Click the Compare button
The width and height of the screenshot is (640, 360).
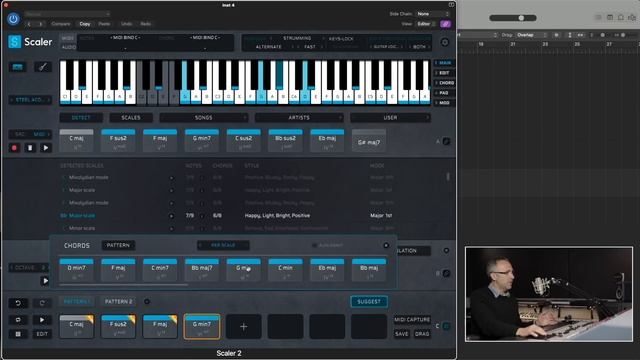tap(61, 24)
